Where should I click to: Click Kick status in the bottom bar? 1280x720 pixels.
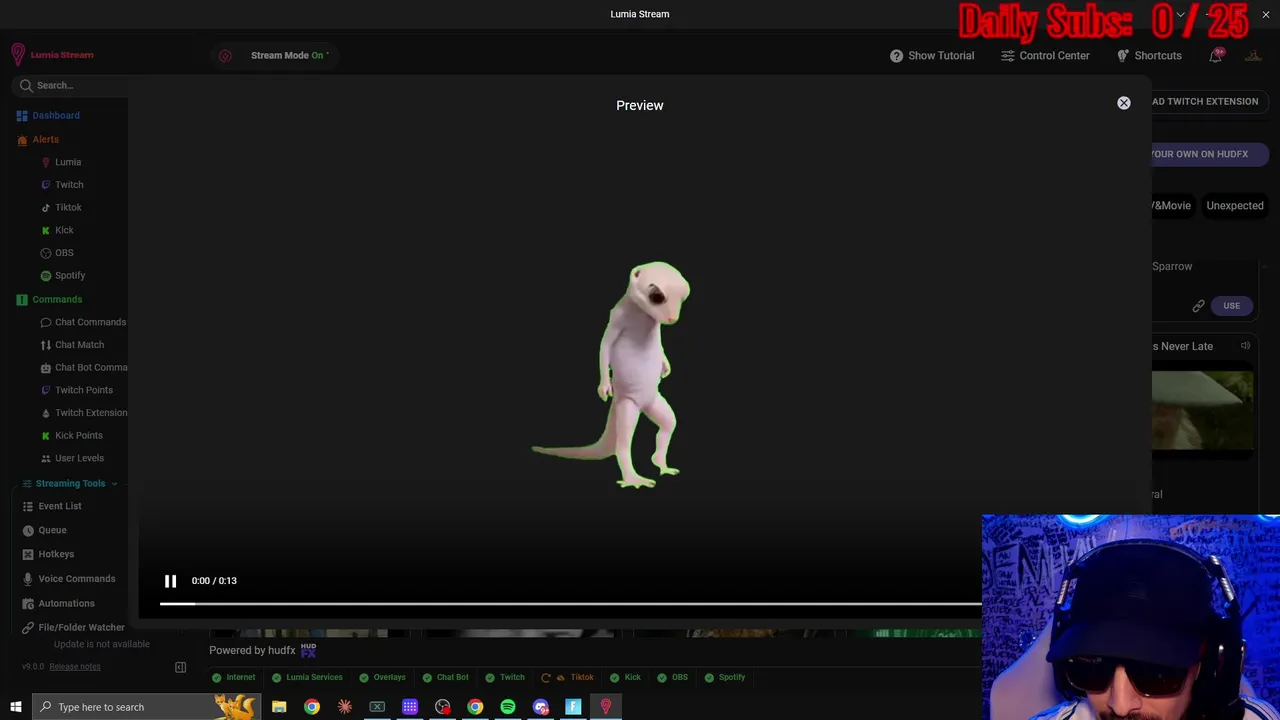tap(625, 677)
